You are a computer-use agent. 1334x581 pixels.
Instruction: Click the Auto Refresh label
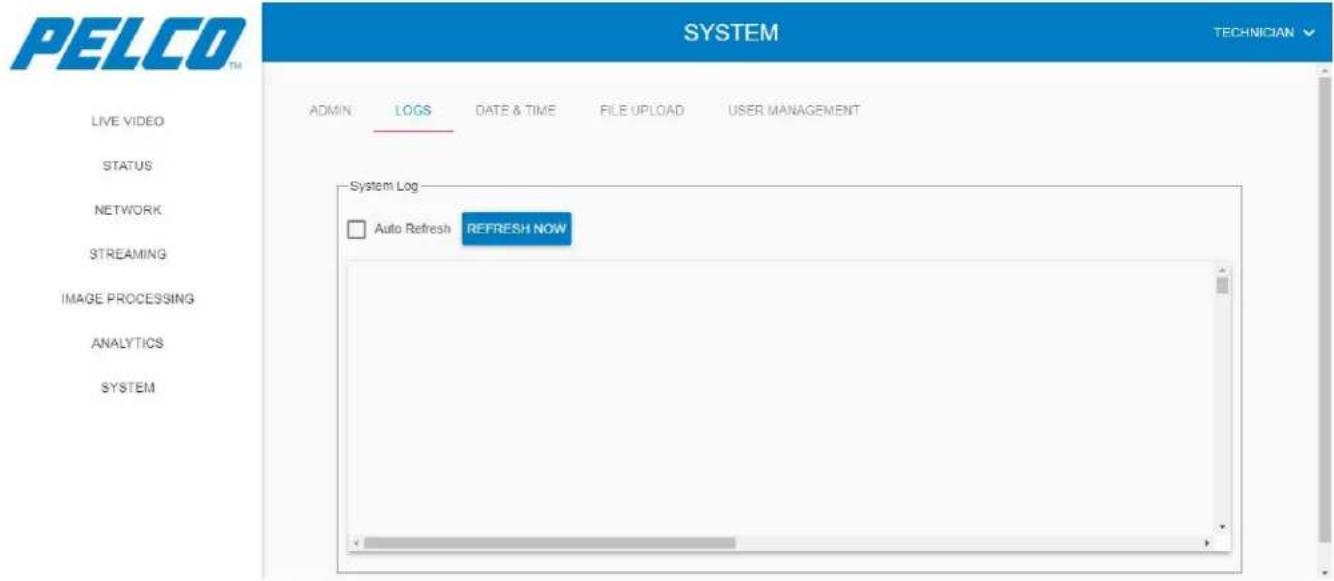[x=412, y=229]
